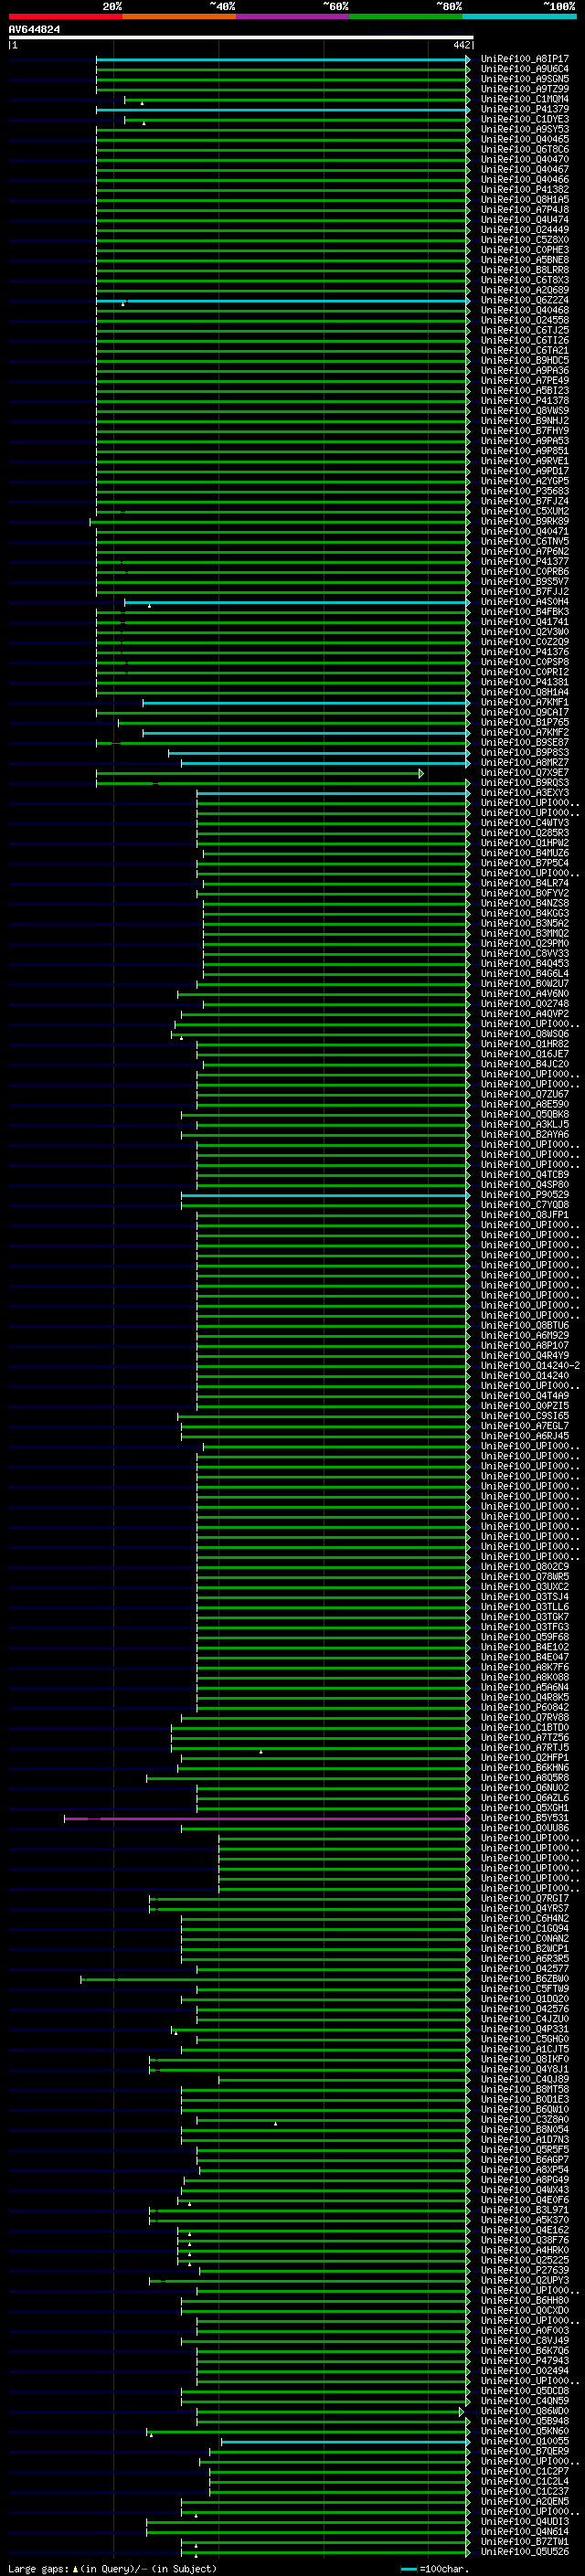This screenshot has width=585, height=2576.
Task: Click the purple alignment bar of B5Y531
Action: coord(266,1819)
